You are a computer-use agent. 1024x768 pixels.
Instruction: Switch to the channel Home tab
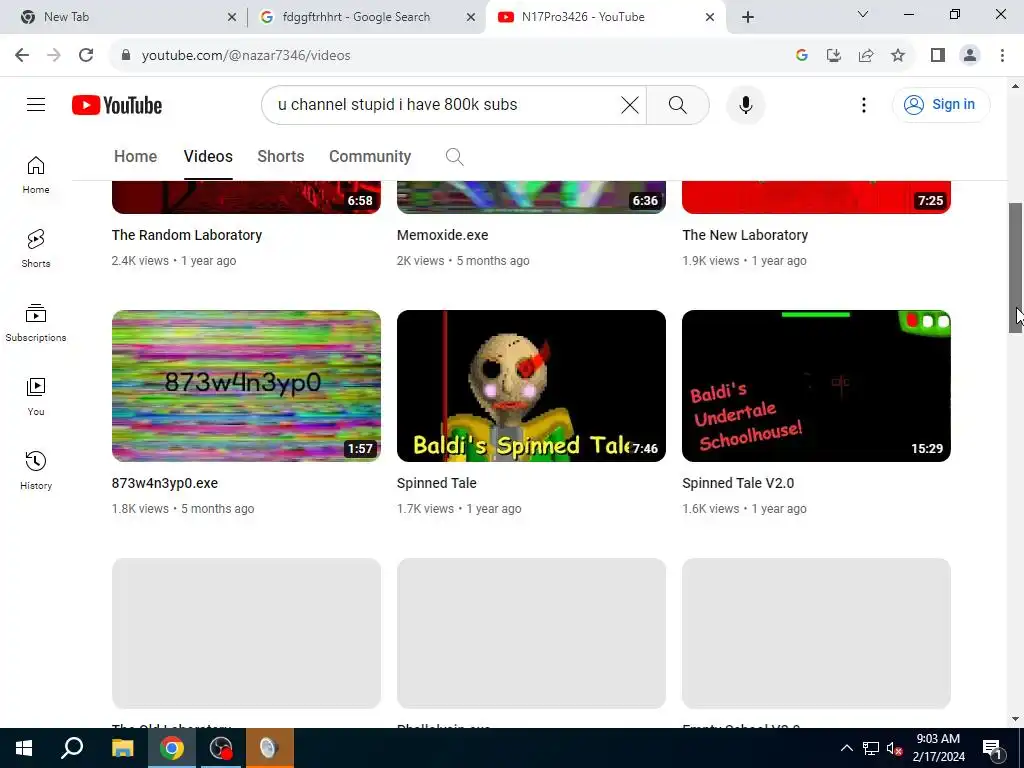135,156
